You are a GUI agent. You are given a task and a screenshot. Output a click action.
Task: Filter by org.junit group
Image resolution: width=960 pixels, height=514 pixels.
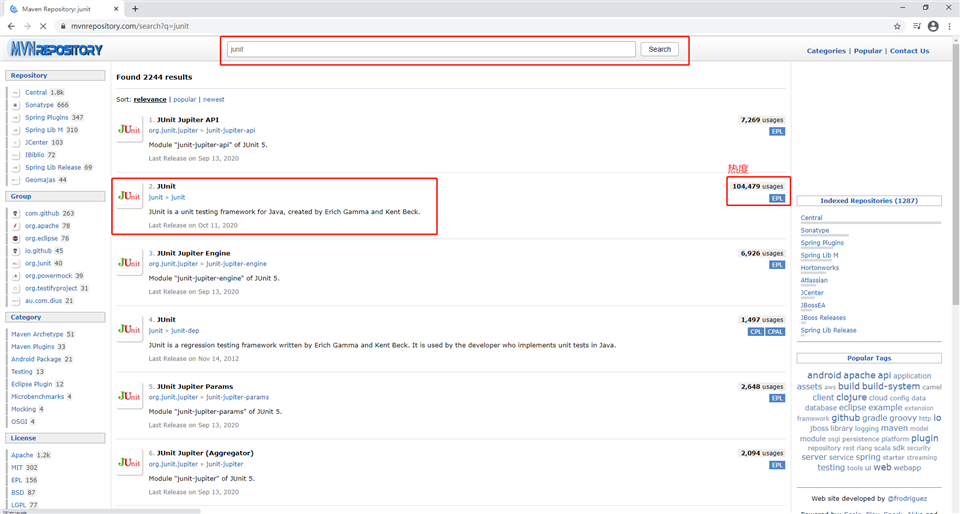point(38,263)
